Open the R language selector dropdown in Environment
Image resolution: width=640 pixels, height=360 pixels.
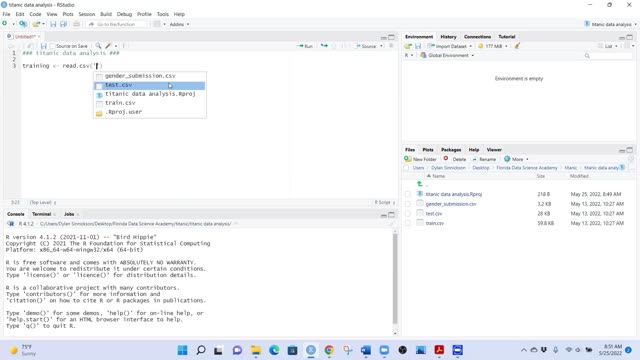point(409,55)
